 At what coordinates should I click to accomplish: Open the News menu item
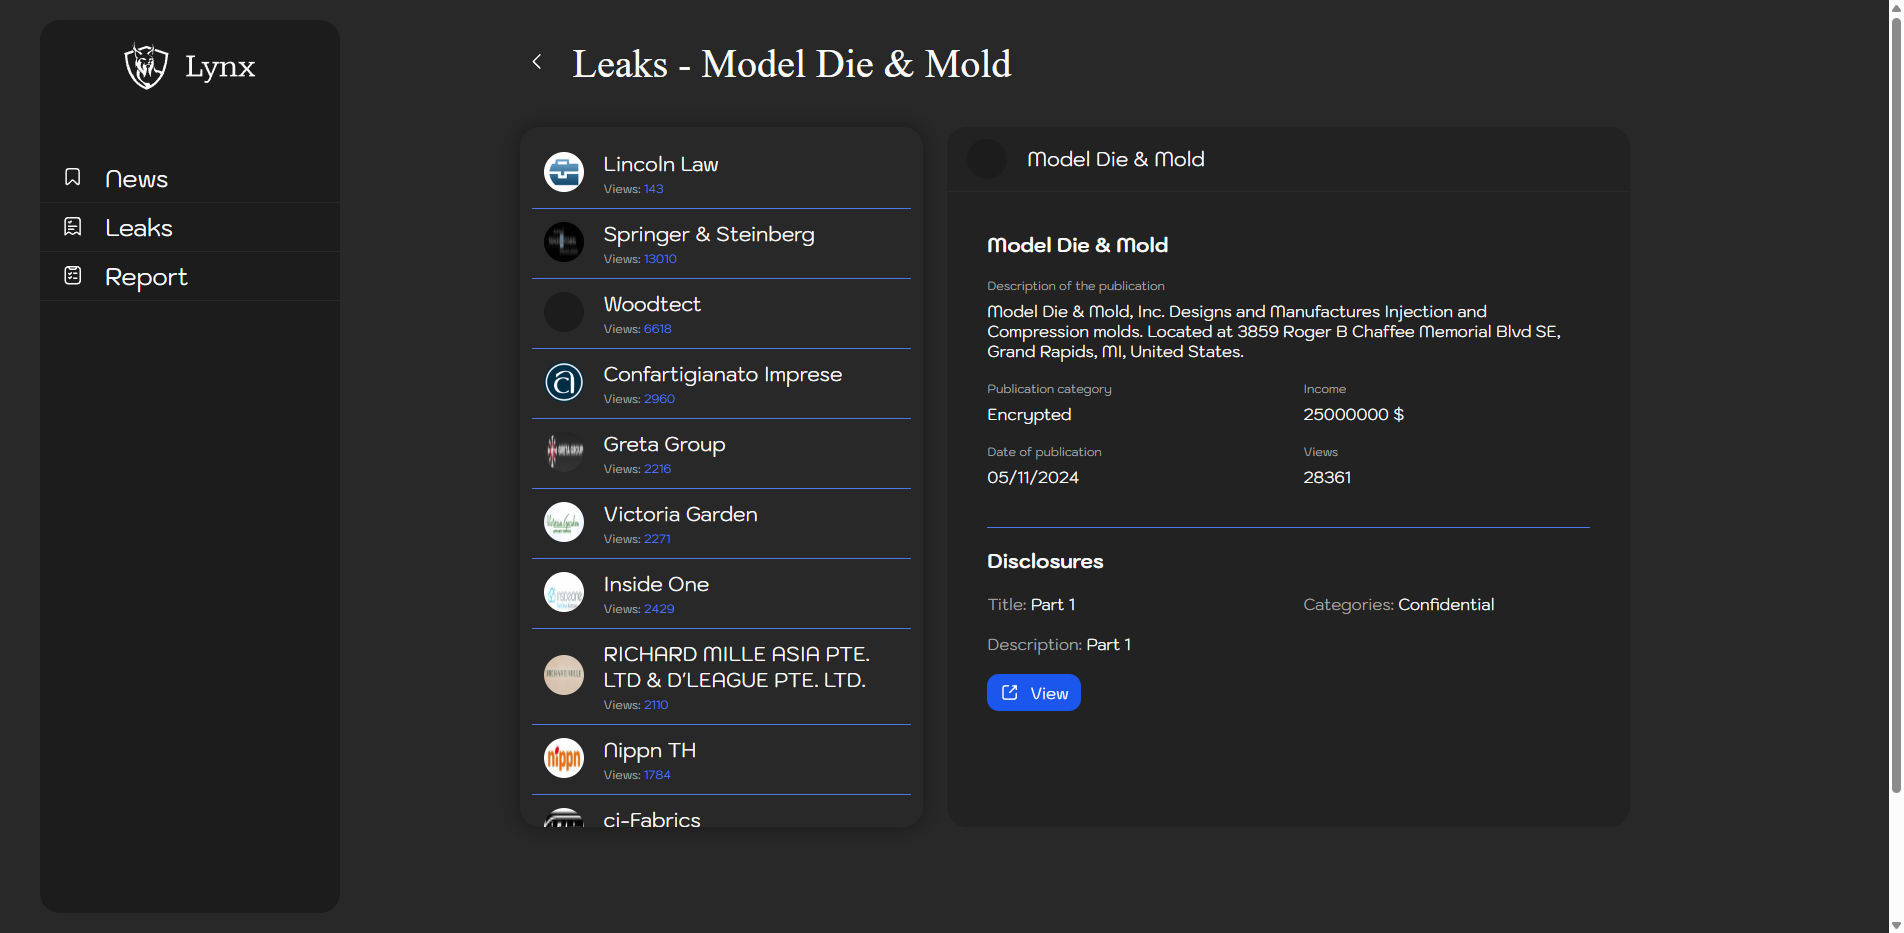pos(137,179)
